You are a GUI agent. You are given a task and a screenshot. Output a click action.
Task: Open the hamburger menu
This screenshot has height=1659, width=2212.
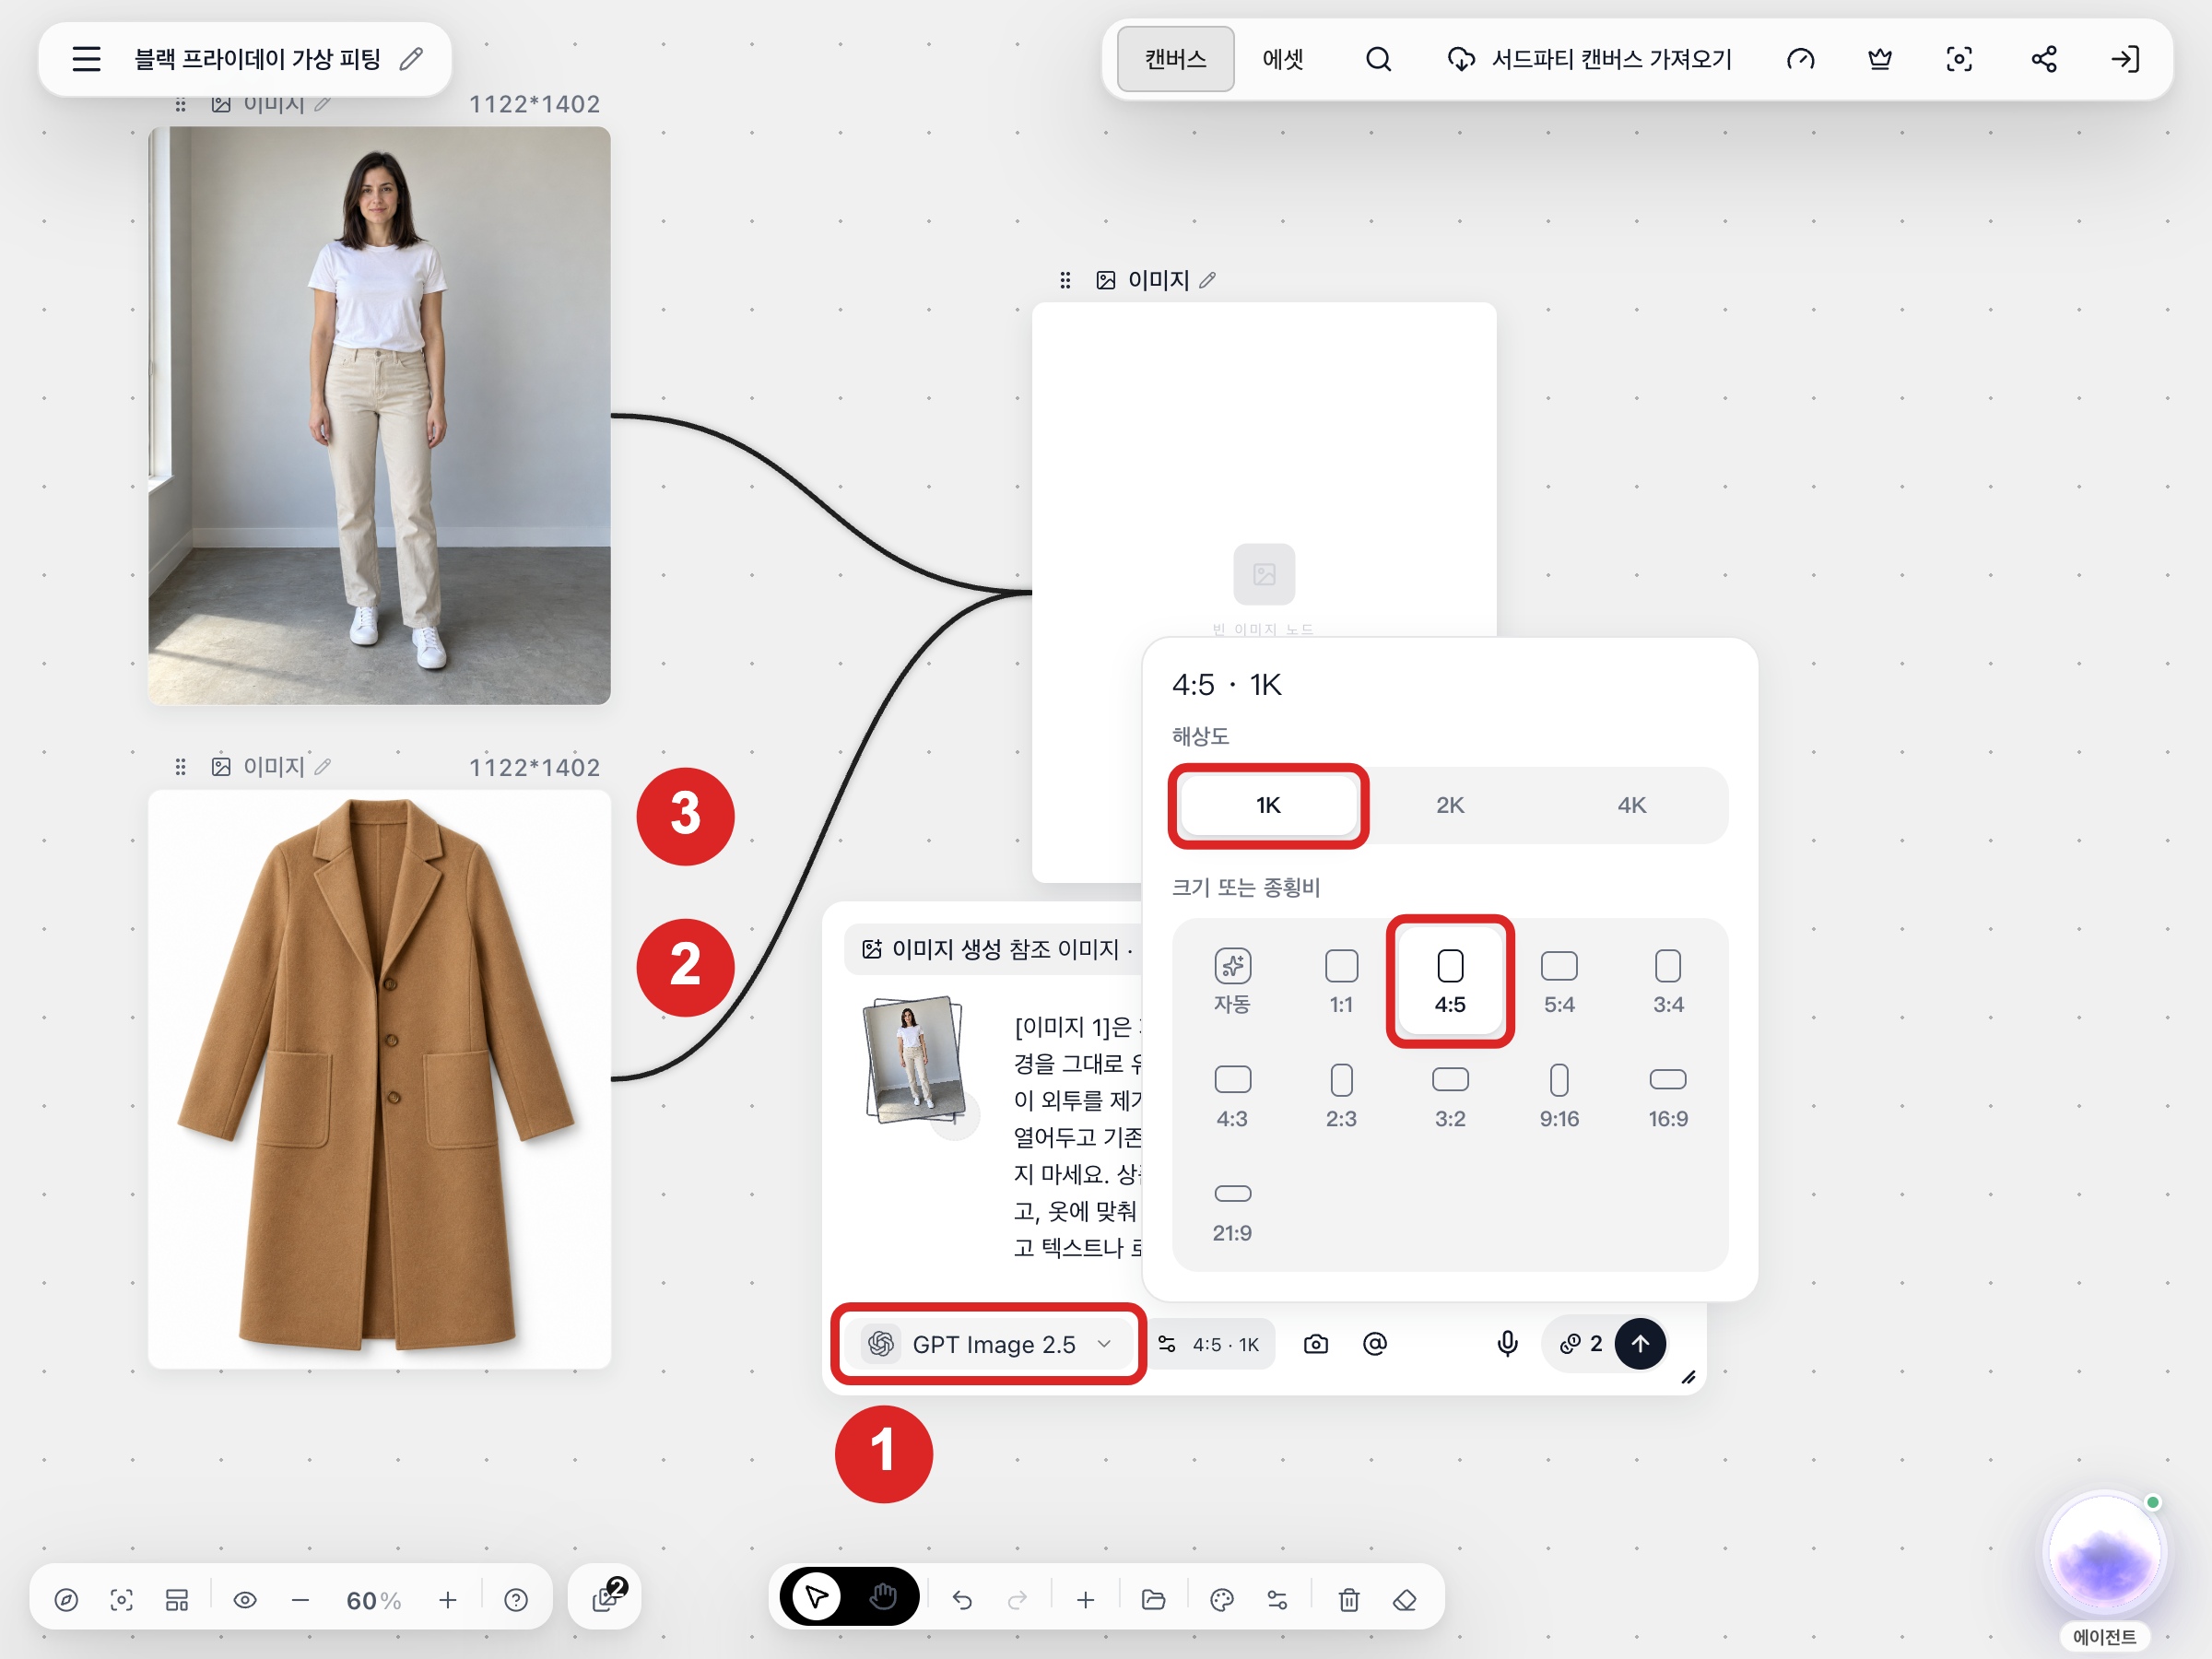(87, 59)
